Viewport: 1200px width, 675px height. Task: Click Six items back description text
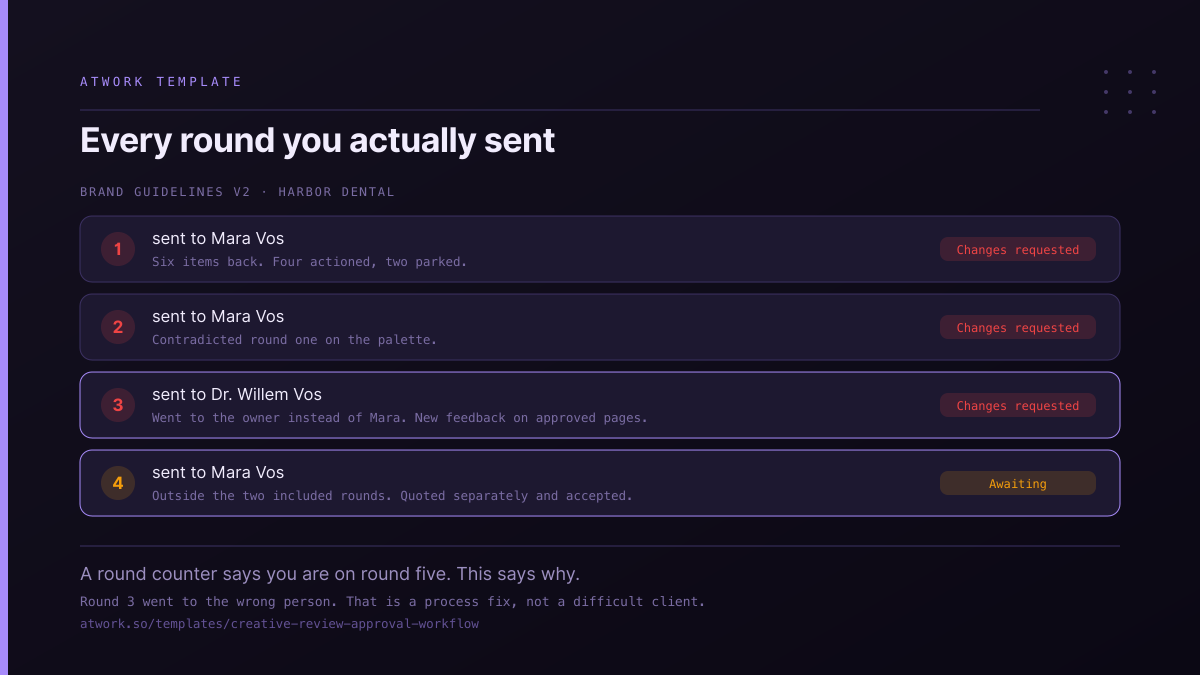pyautogui.click(x=309, y=262)
